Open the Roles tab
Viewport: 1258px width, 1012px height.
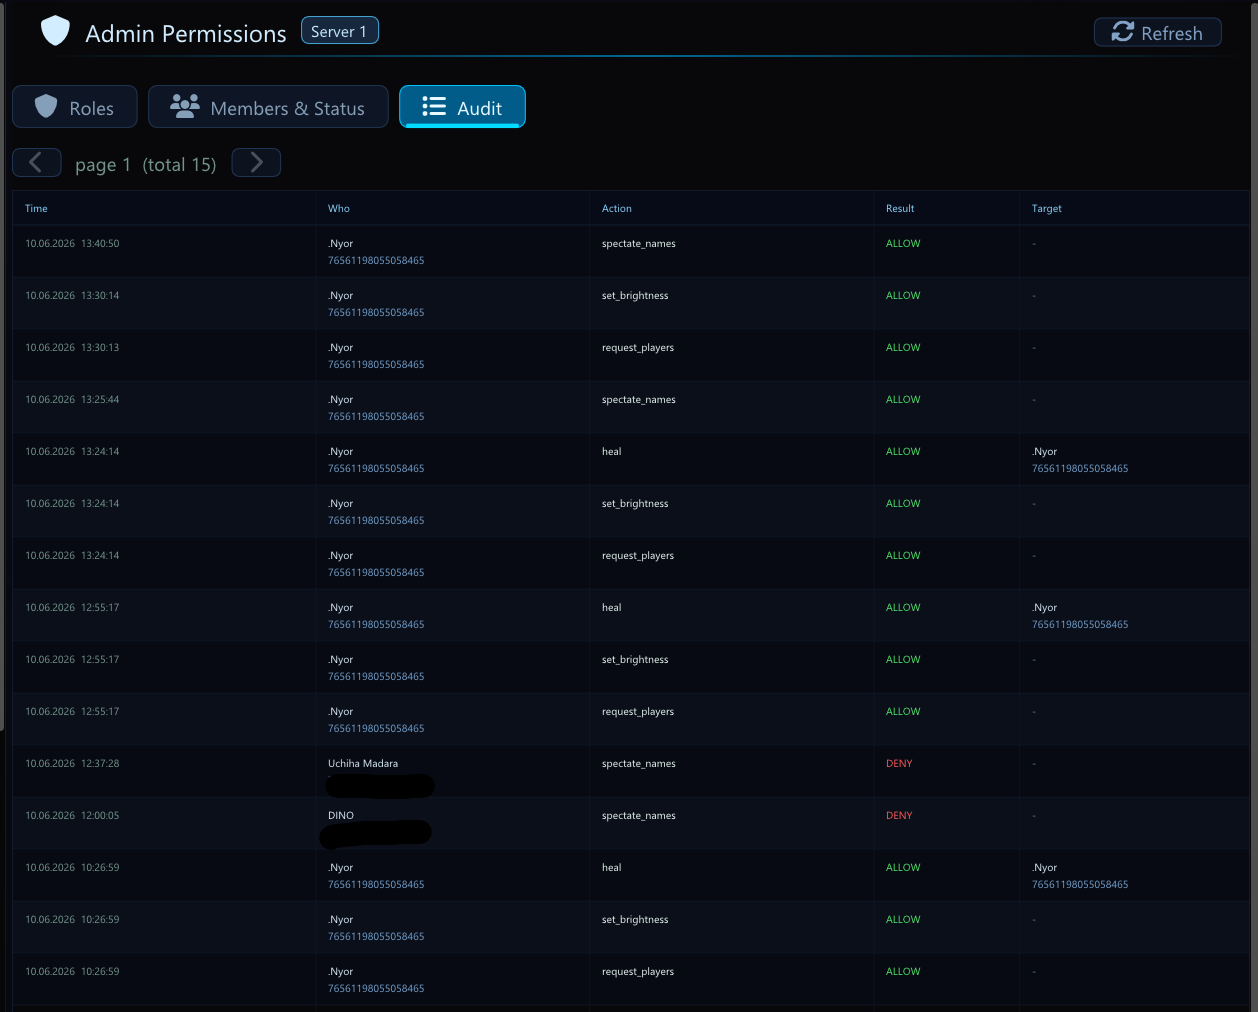(75, 107)
